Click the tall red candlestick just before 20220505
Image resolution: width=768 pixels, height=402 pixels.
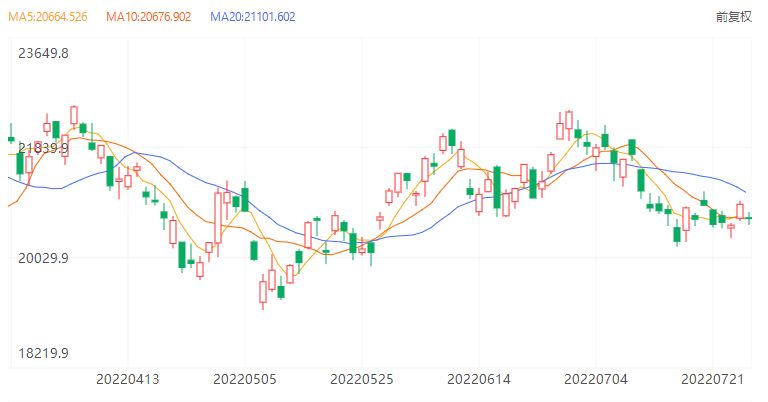pyautogui.click(x=218, y=216)
